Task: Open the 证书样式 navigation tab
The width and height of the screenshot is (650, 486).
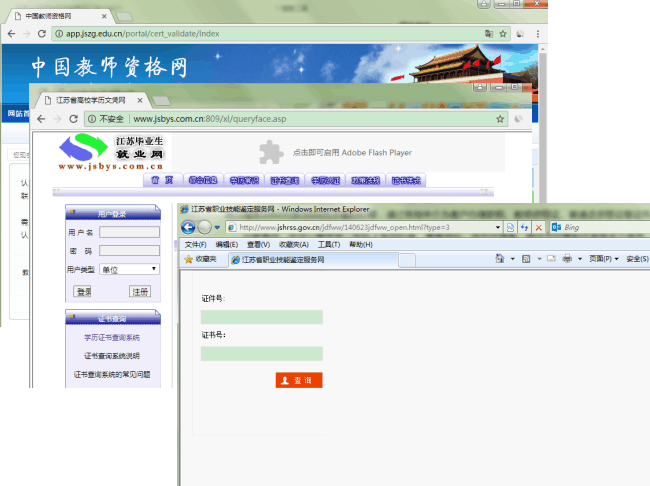Action: [x=406, y=180]
